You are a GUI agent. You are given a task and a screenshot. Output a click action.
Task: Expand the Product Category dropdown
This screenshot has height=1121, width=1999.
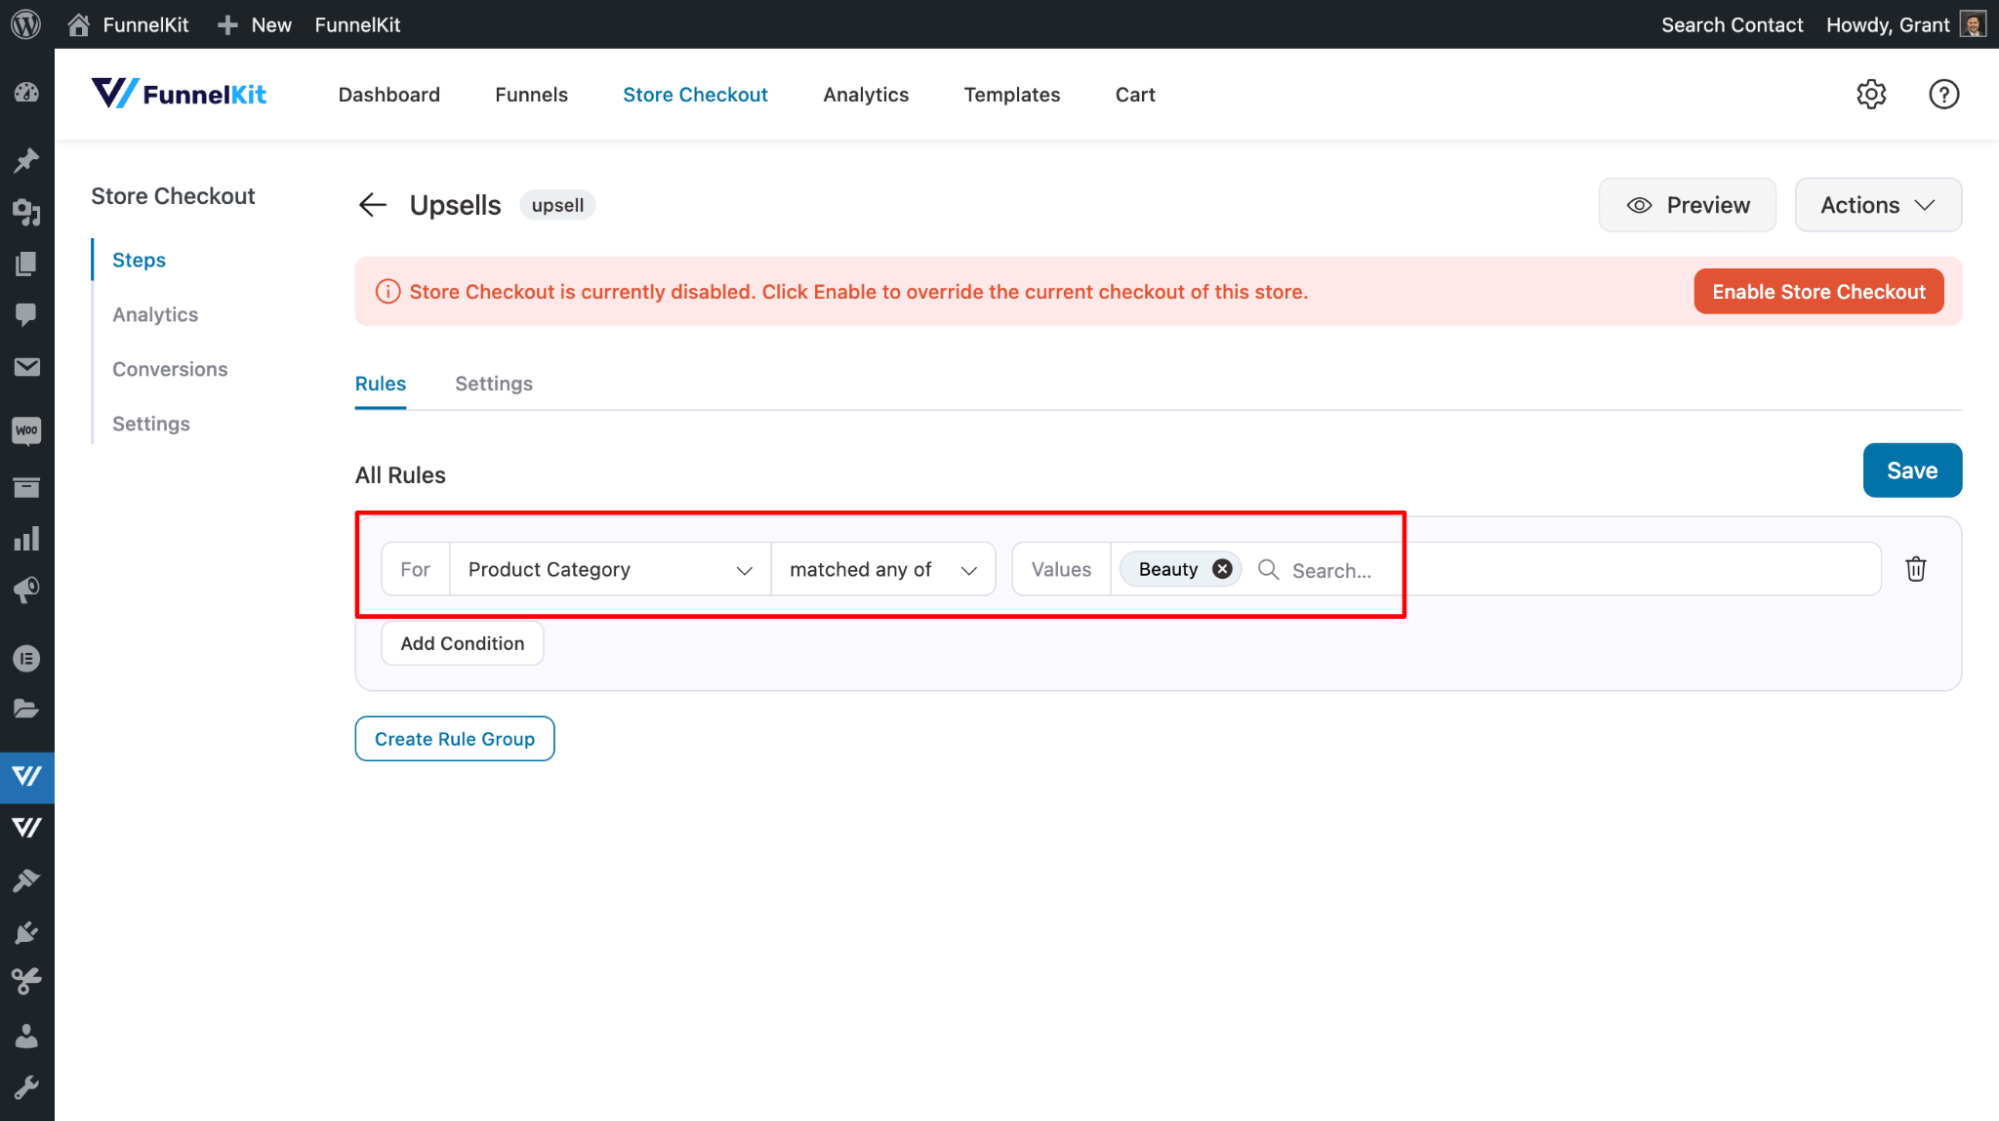(610, 569)
